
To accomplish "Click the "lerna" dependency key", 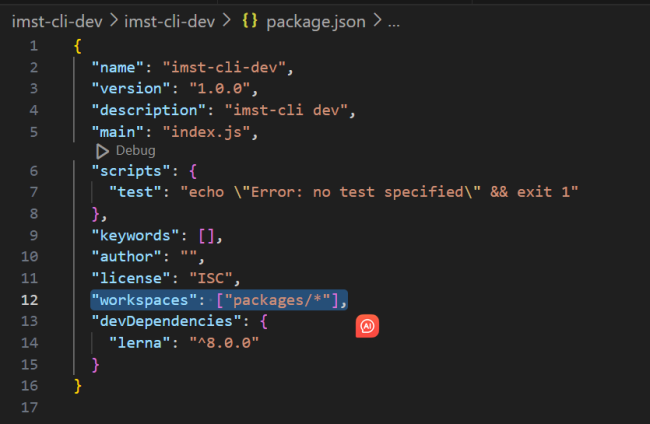I will tap(140, 343).
